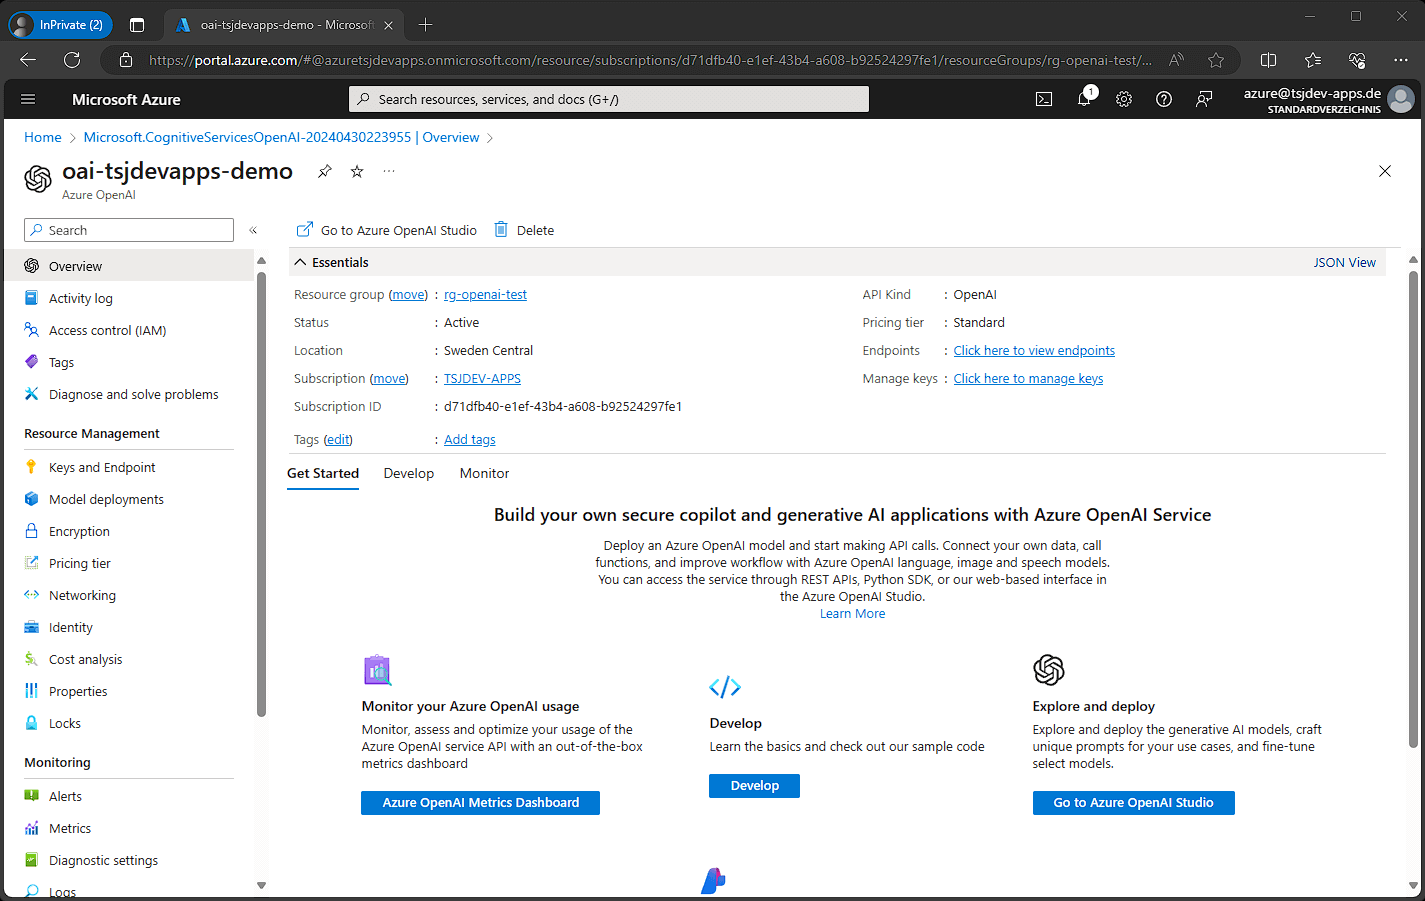Click Azure OpenAI Metrics Dashboard button
Screen dimensions: 1425x901
pyautogui.click(x=480, y=802)
